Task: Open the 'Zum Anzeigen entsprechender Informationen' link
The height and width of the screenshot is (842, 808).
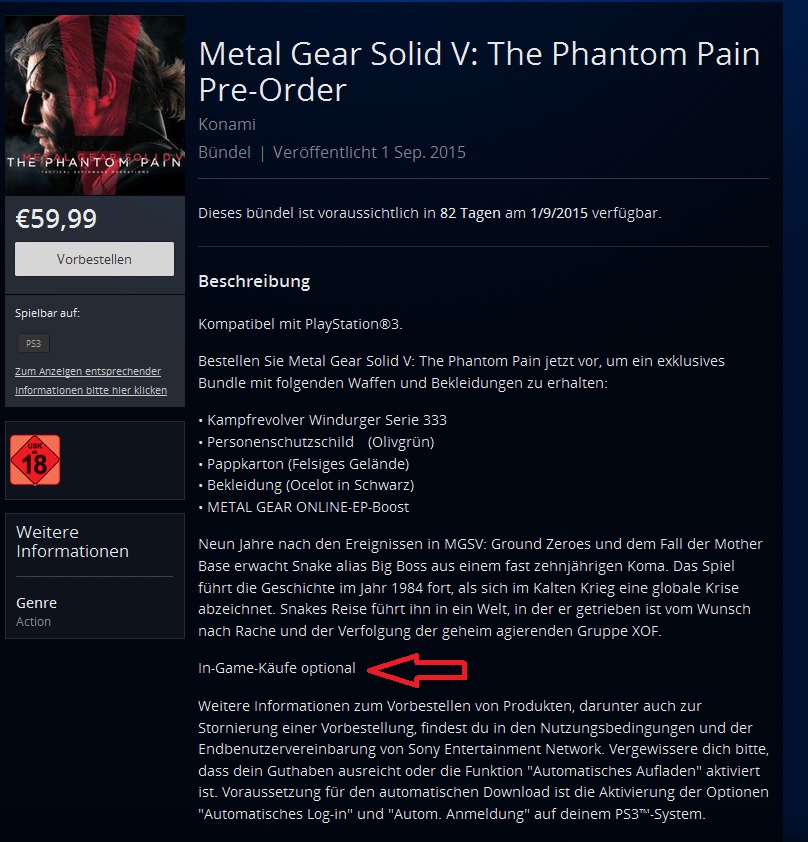Action: (91, 381)
